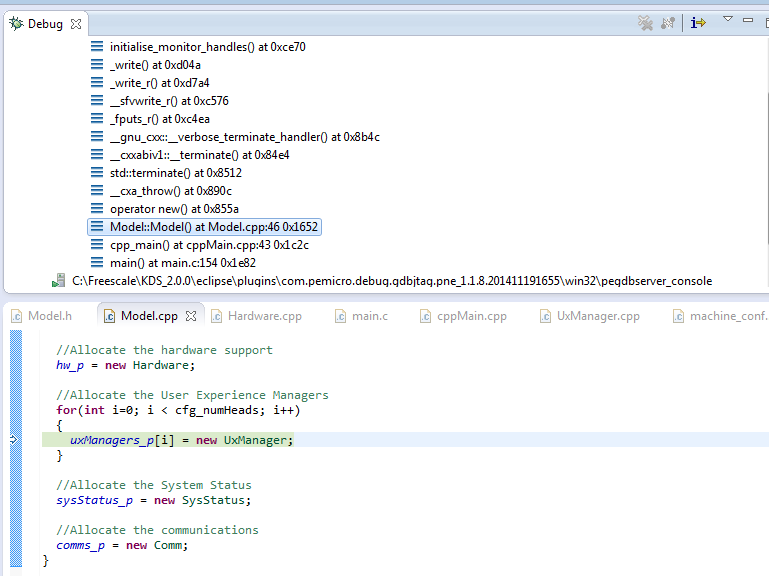Click the code line hw_p = new Hardware;
This screenshot has height=576, width=769.
tap(125, 366)
